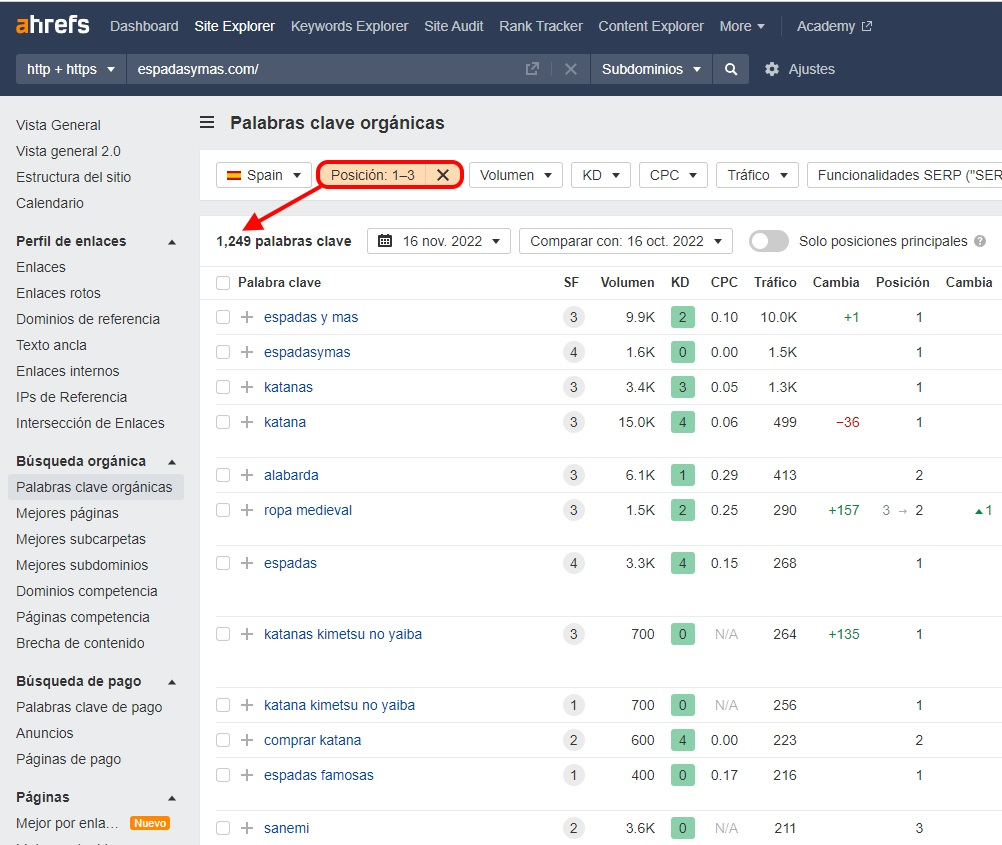Collapse the Búsqueda orgánica section

tap(172, 461)
